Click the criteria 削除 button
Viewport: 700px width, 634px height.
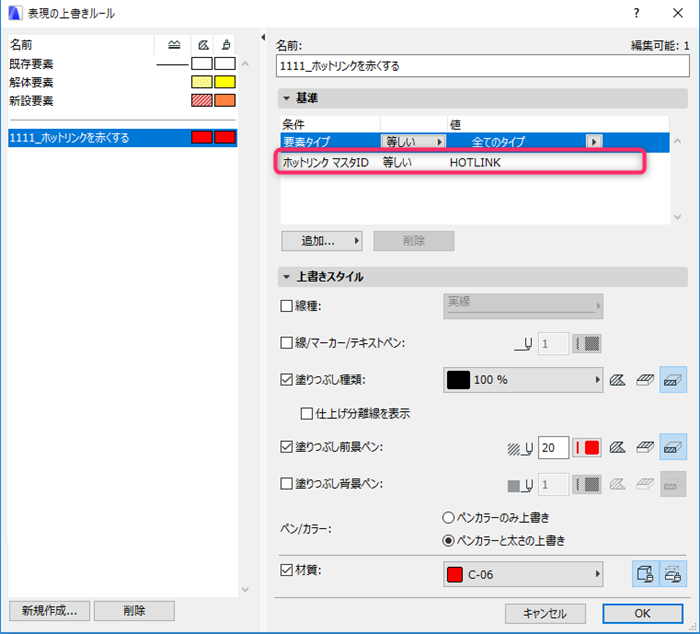pos(414,241)
